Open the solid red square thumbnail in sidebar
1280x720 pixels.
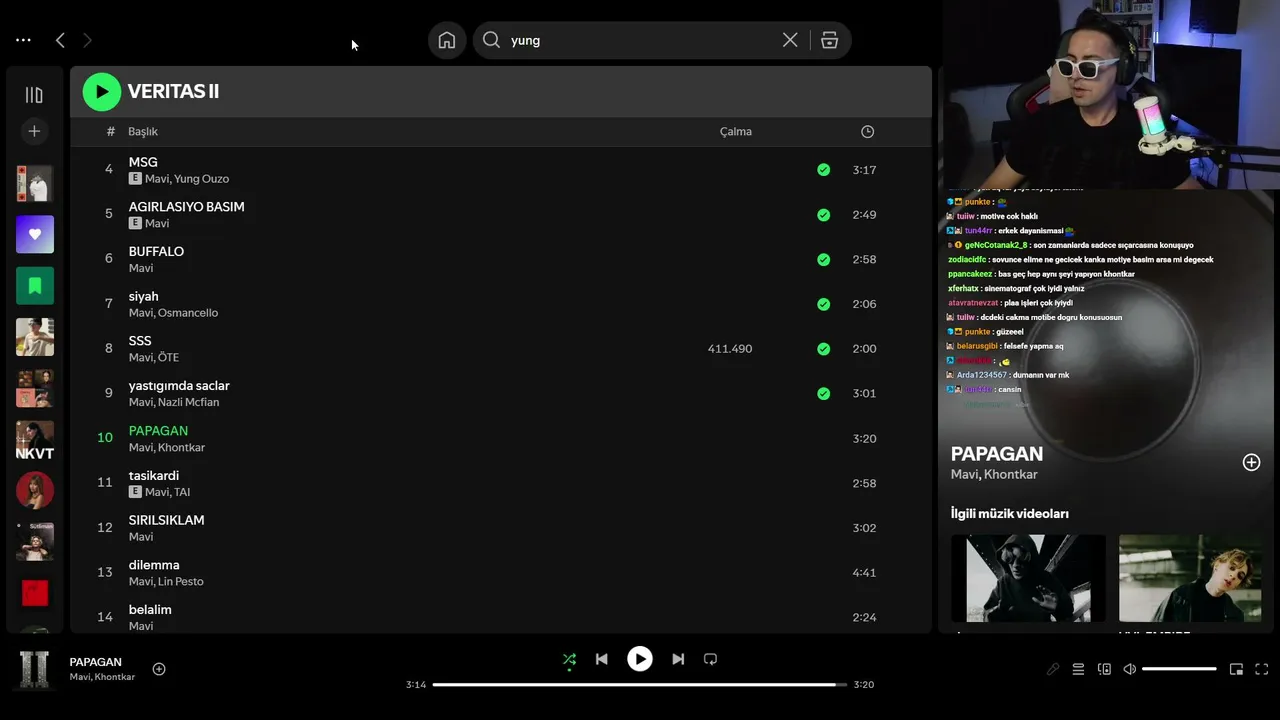tap(35, 593)
